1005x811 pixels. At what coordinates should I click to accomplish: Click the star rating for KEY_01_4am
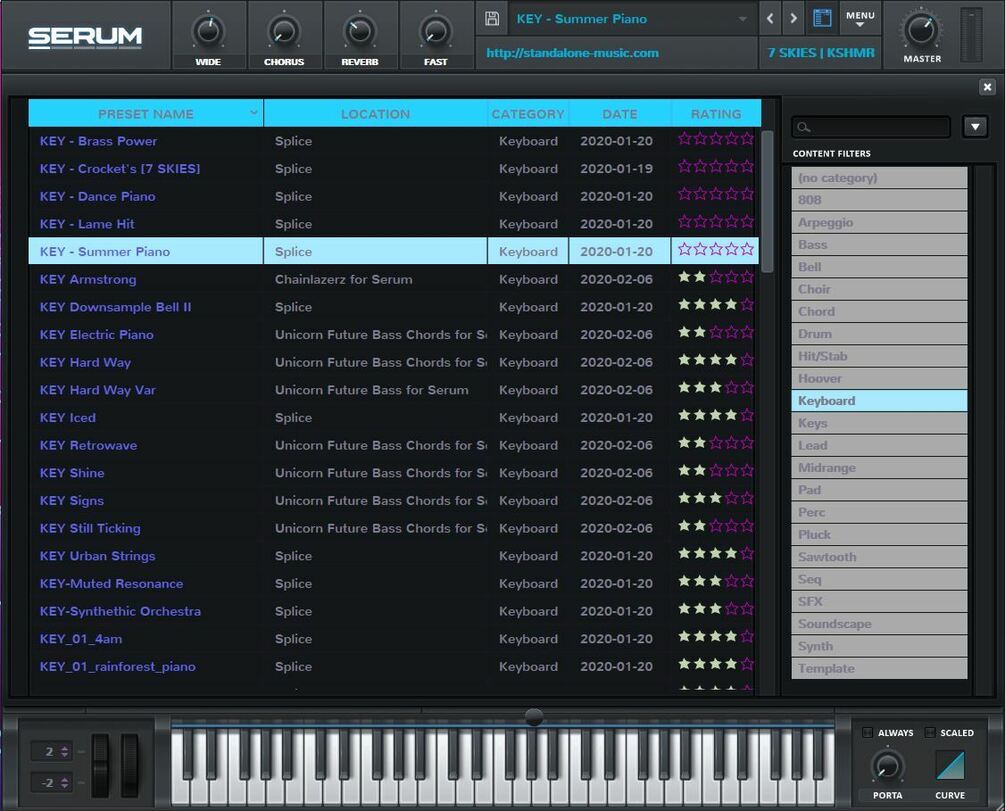coord(715,637)
